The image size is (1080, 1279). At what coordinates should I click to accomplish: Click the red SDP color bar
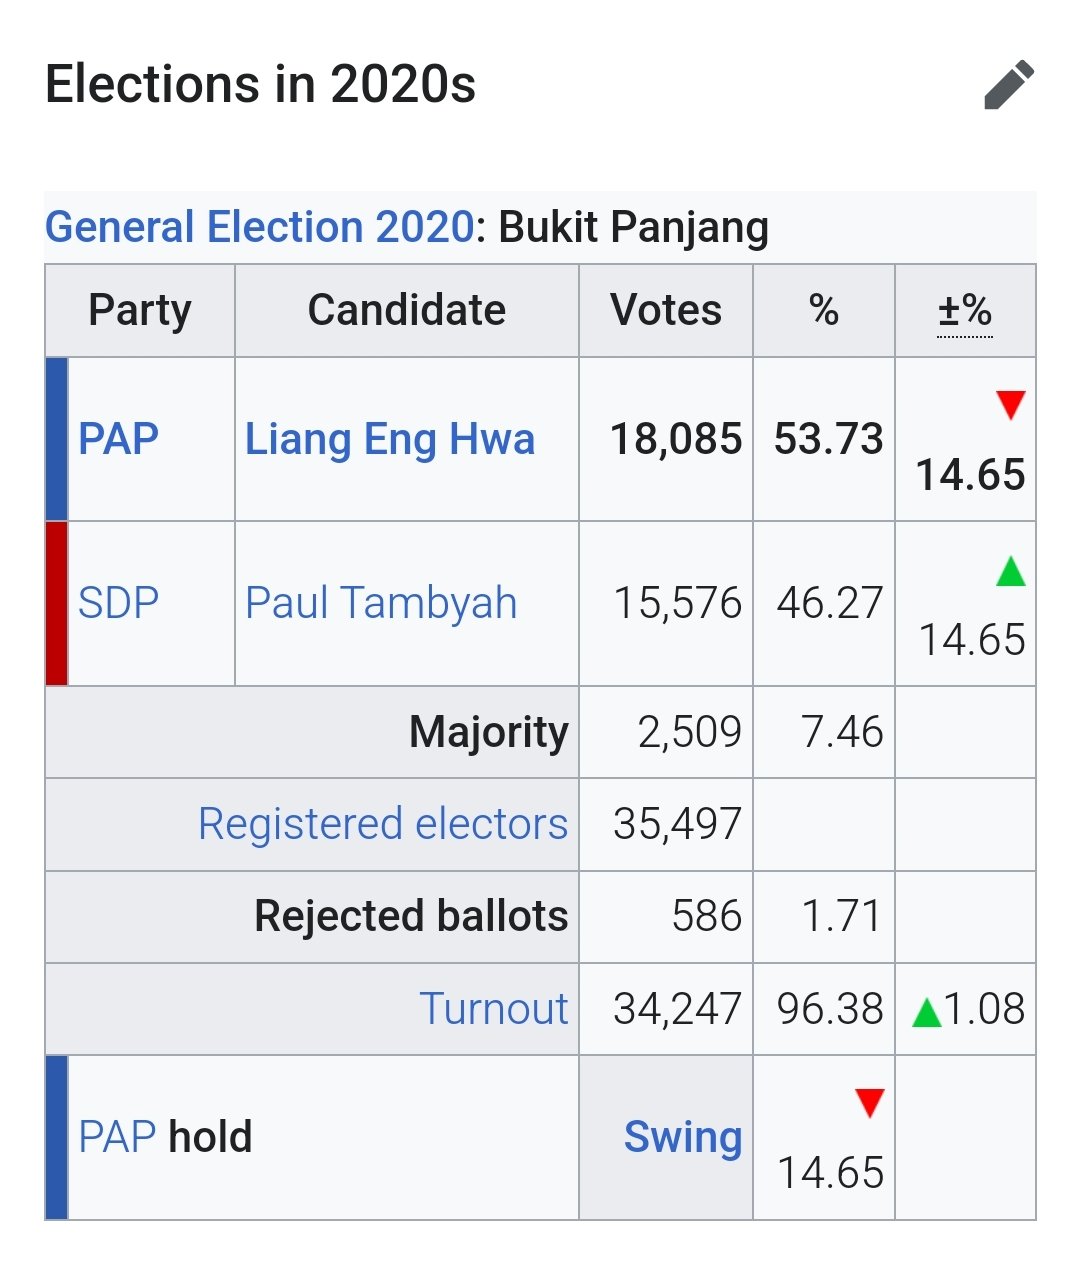(x=57, y=603)
